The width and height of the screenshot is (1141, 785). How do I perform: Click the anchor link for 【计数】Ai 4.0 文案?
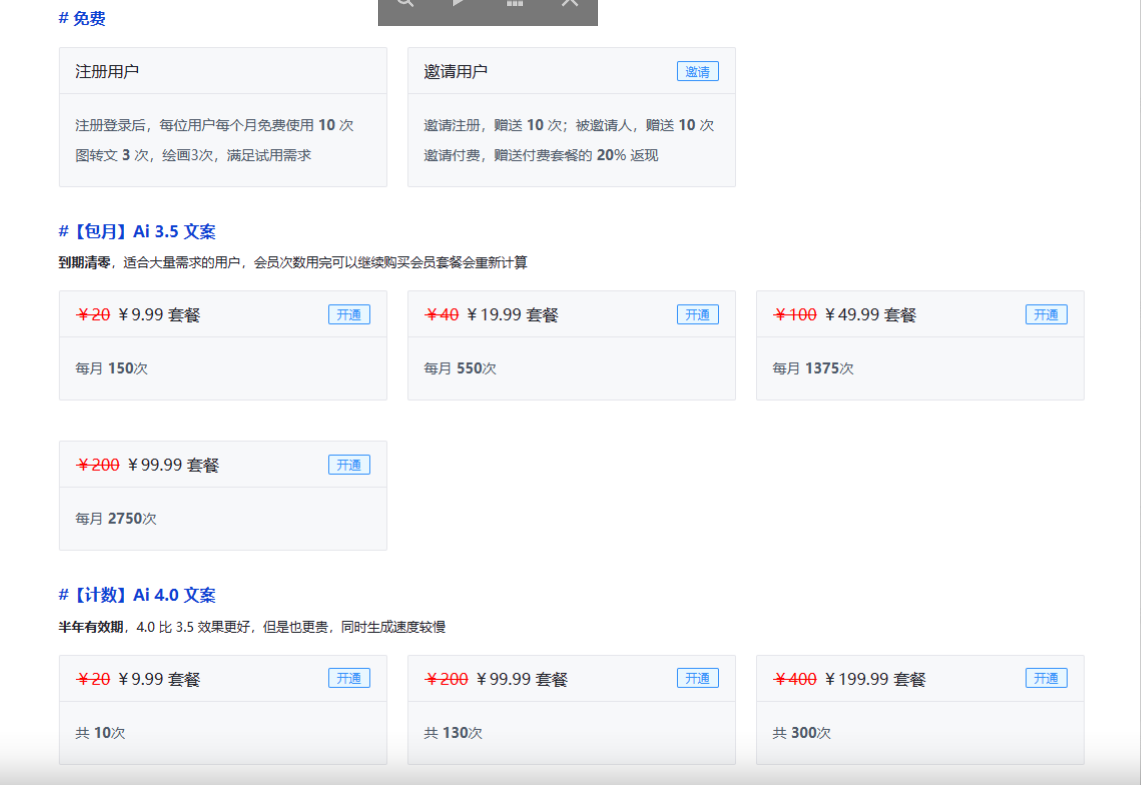pos(62,594)
